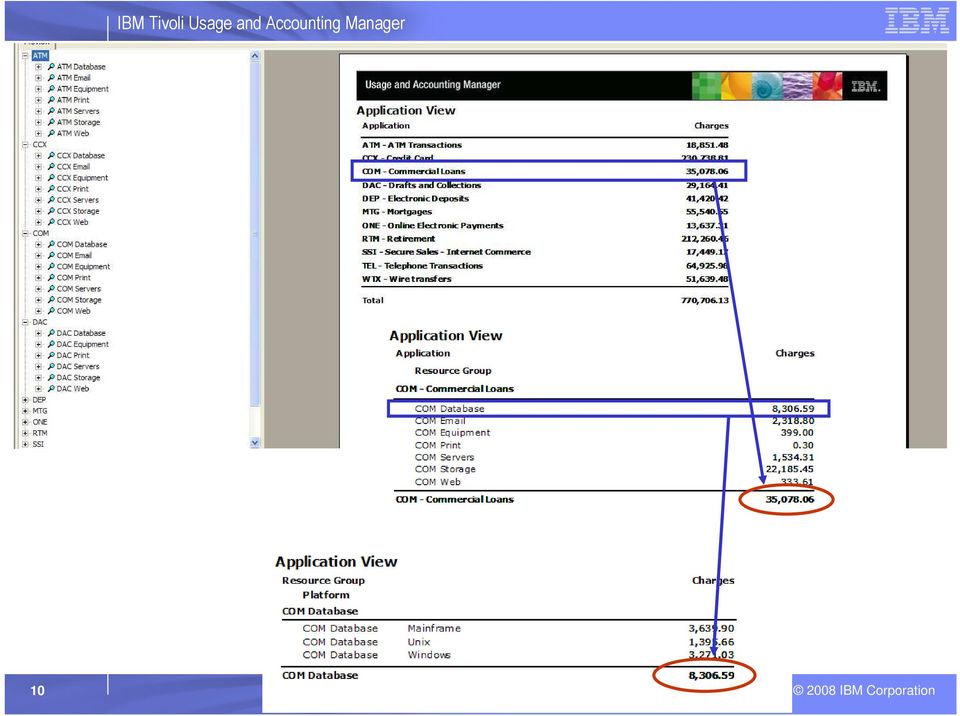Click the "MTG - Mortgages" report row
This screenshot has height=716, width=960.
click(x=545, y=212)
